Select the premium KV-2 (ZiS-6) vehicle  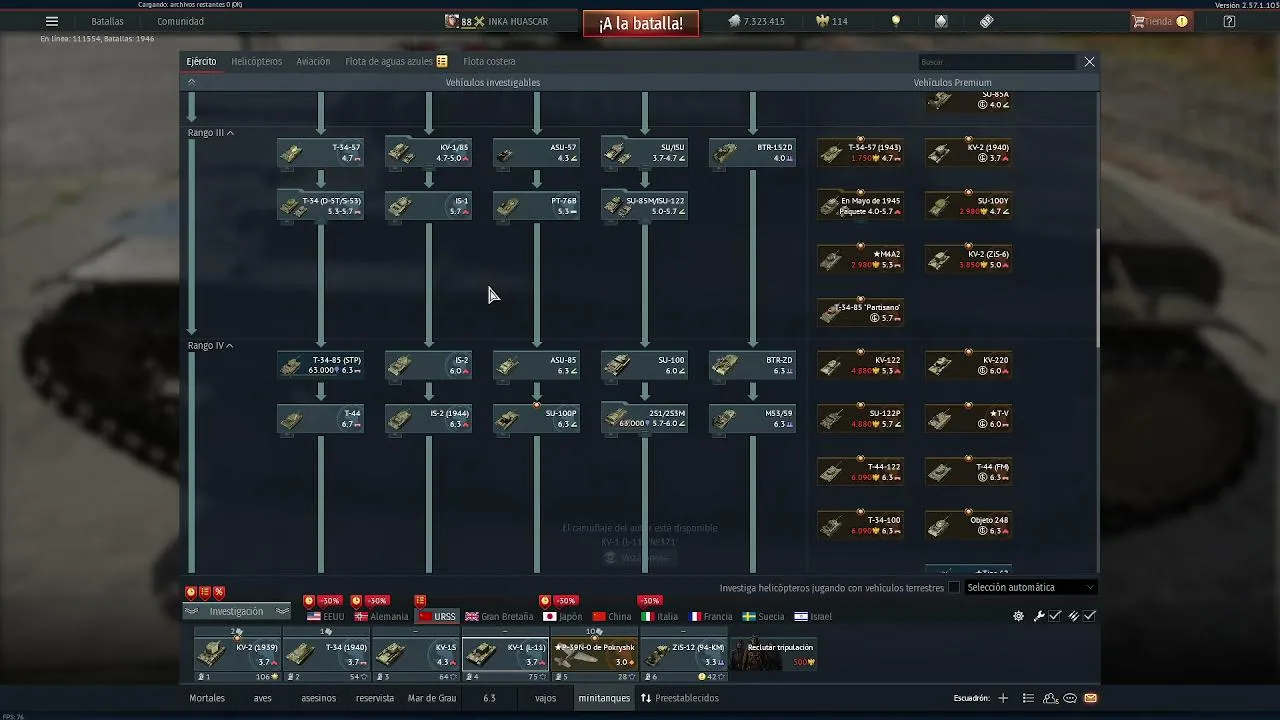click(969, 259)
